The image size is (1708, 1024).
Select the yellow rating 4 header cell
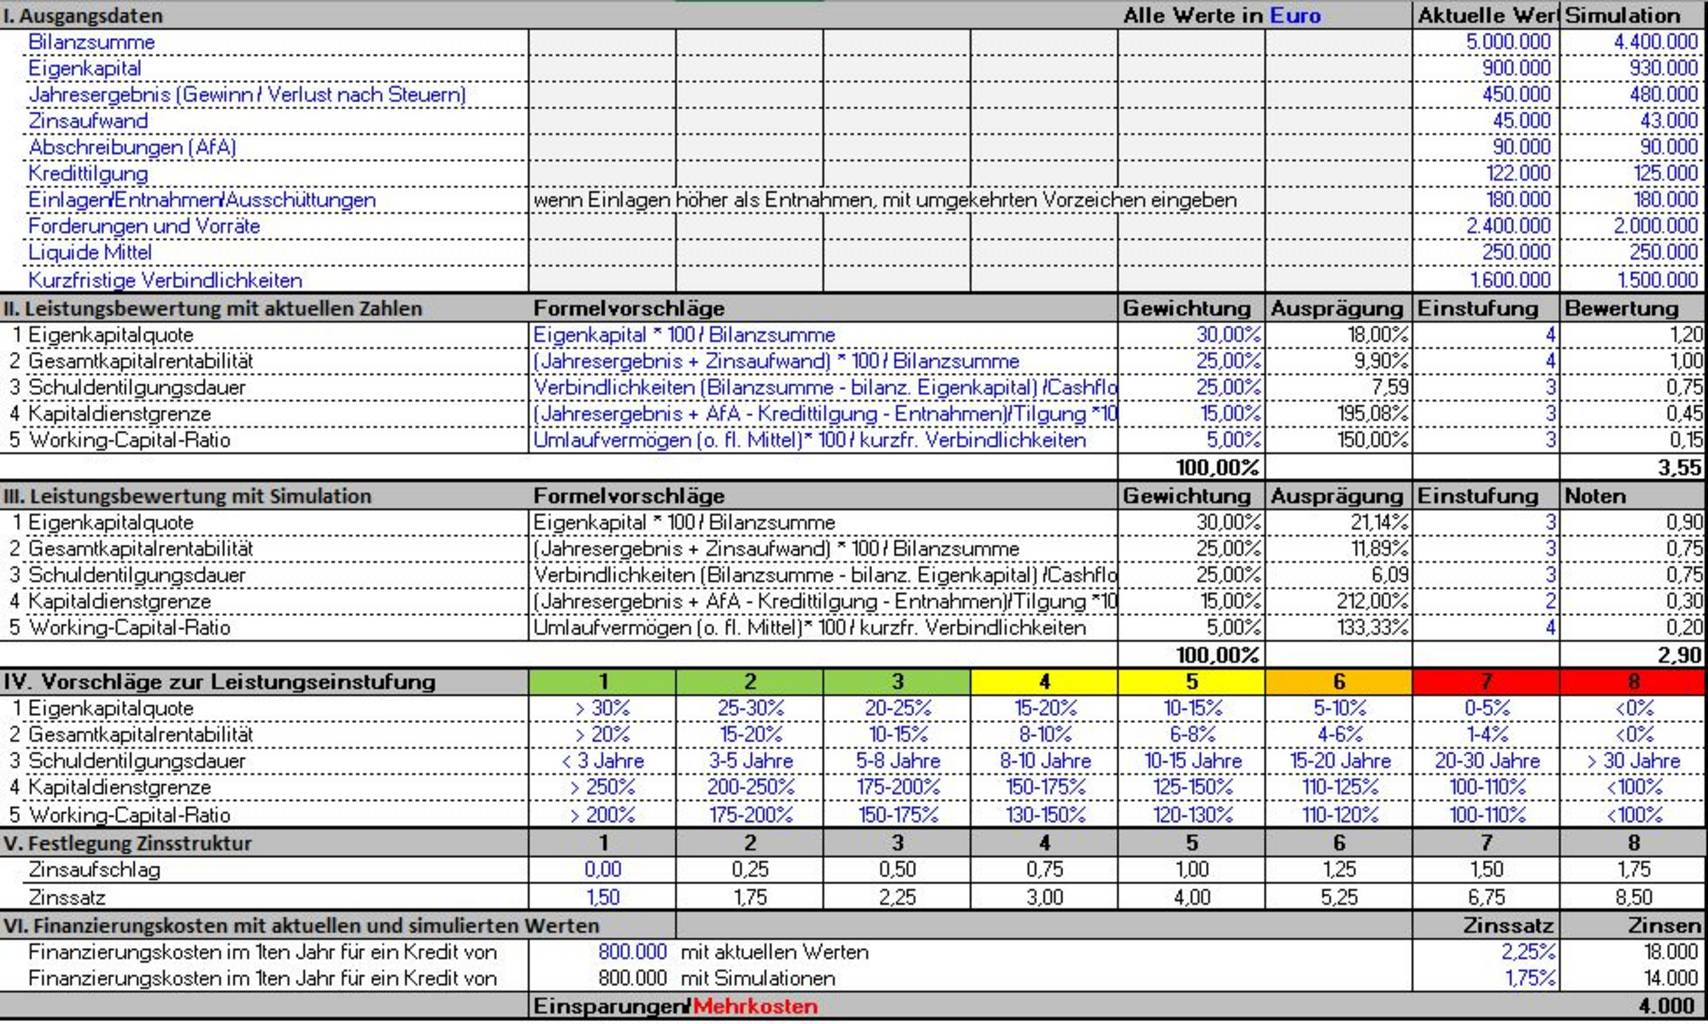1043,682
